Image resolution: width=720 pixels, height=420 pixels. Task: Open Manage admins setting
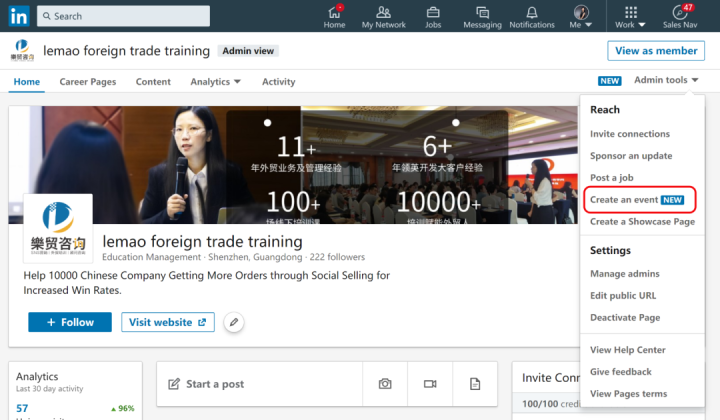click(624, 274)
